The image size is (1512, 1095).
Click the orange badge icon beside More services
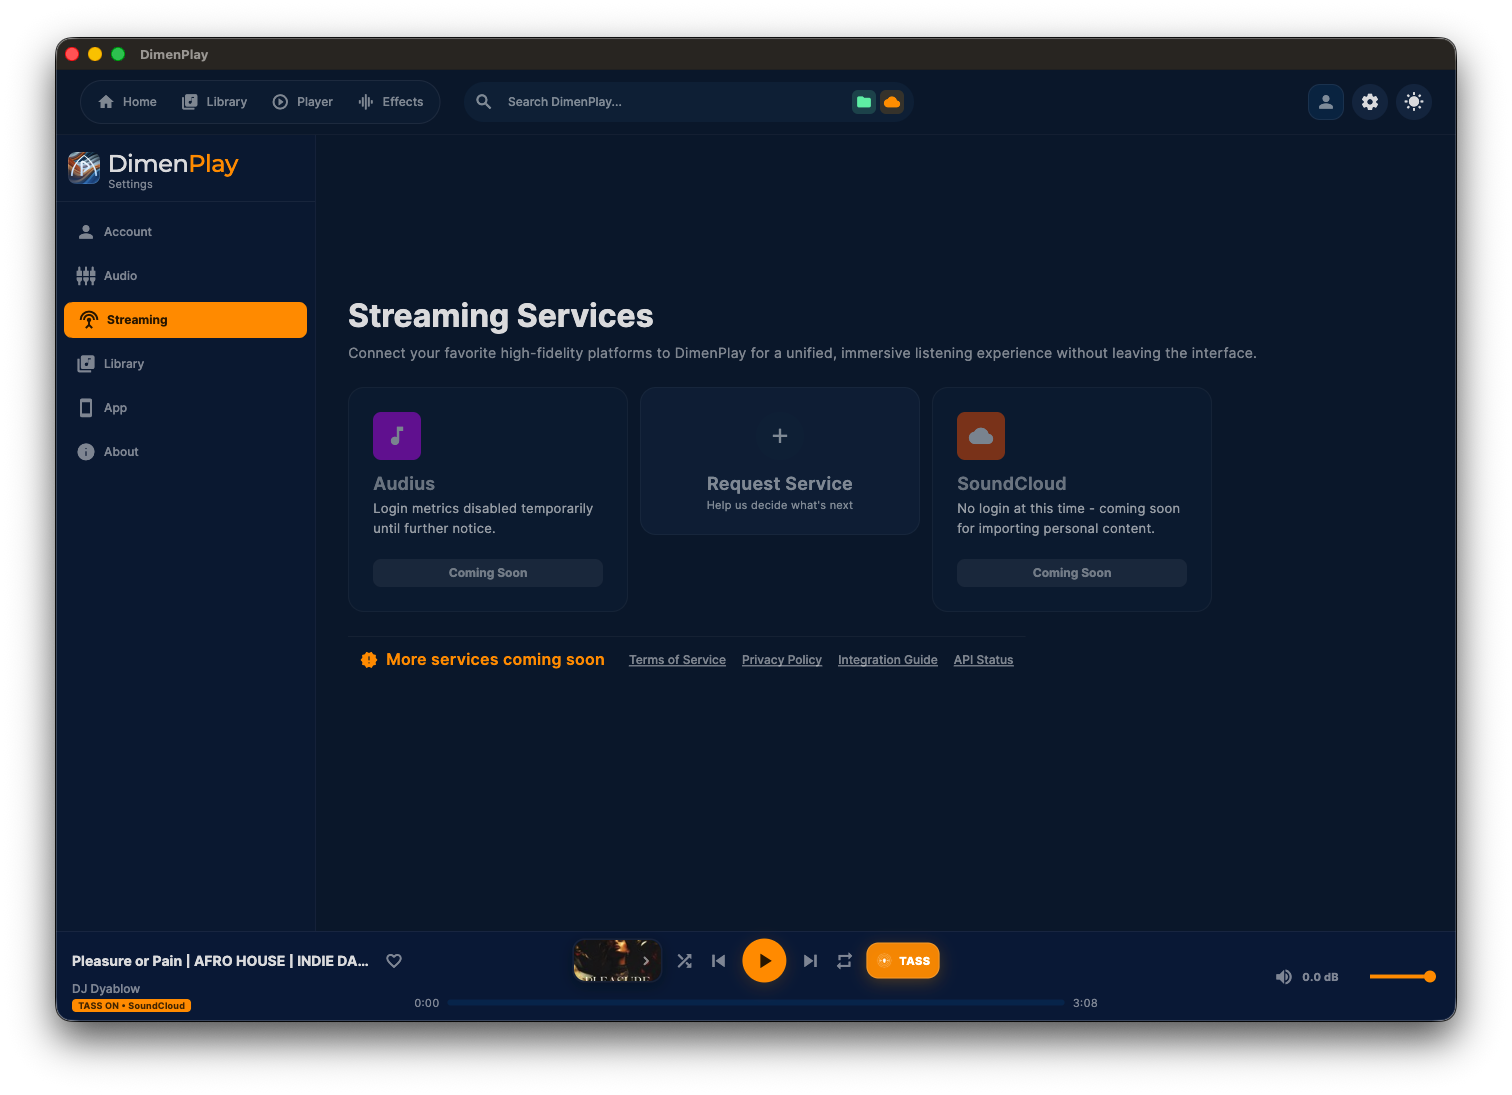[369, 660]
